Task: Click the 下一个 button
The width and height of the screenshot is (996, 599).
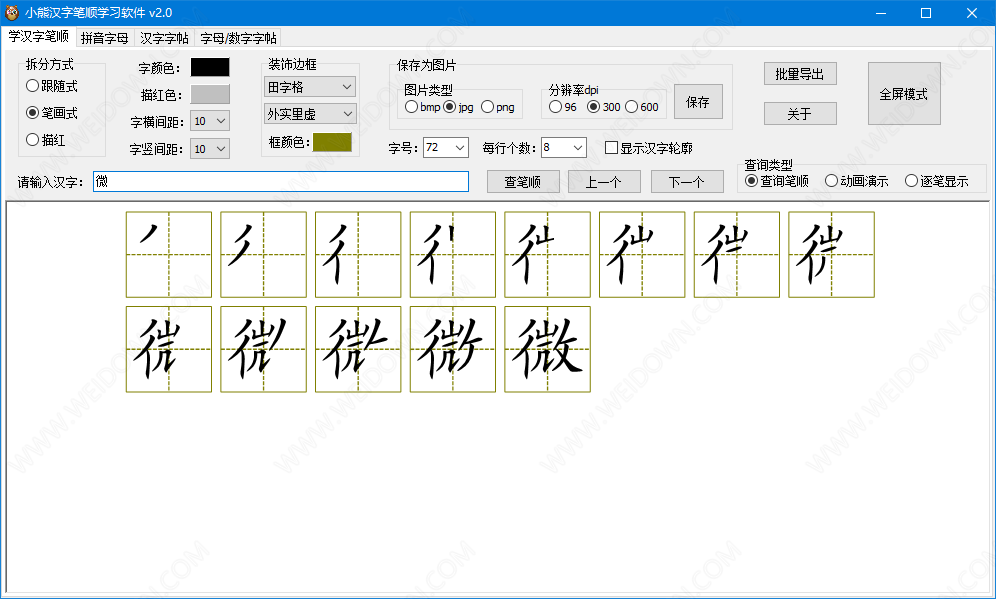Action: (x=687, y=182)
